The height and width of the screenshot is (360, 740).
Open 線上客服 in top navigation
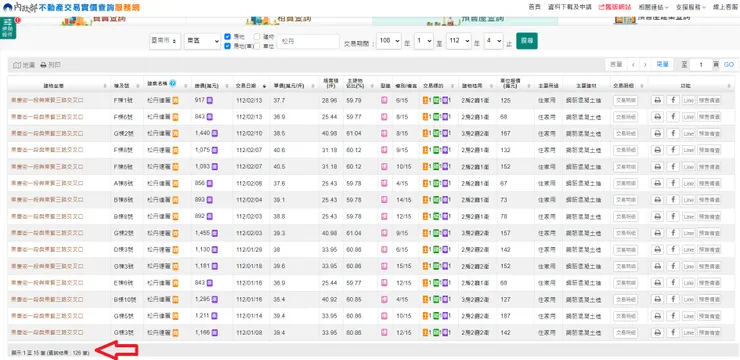(x=725, y=7)
